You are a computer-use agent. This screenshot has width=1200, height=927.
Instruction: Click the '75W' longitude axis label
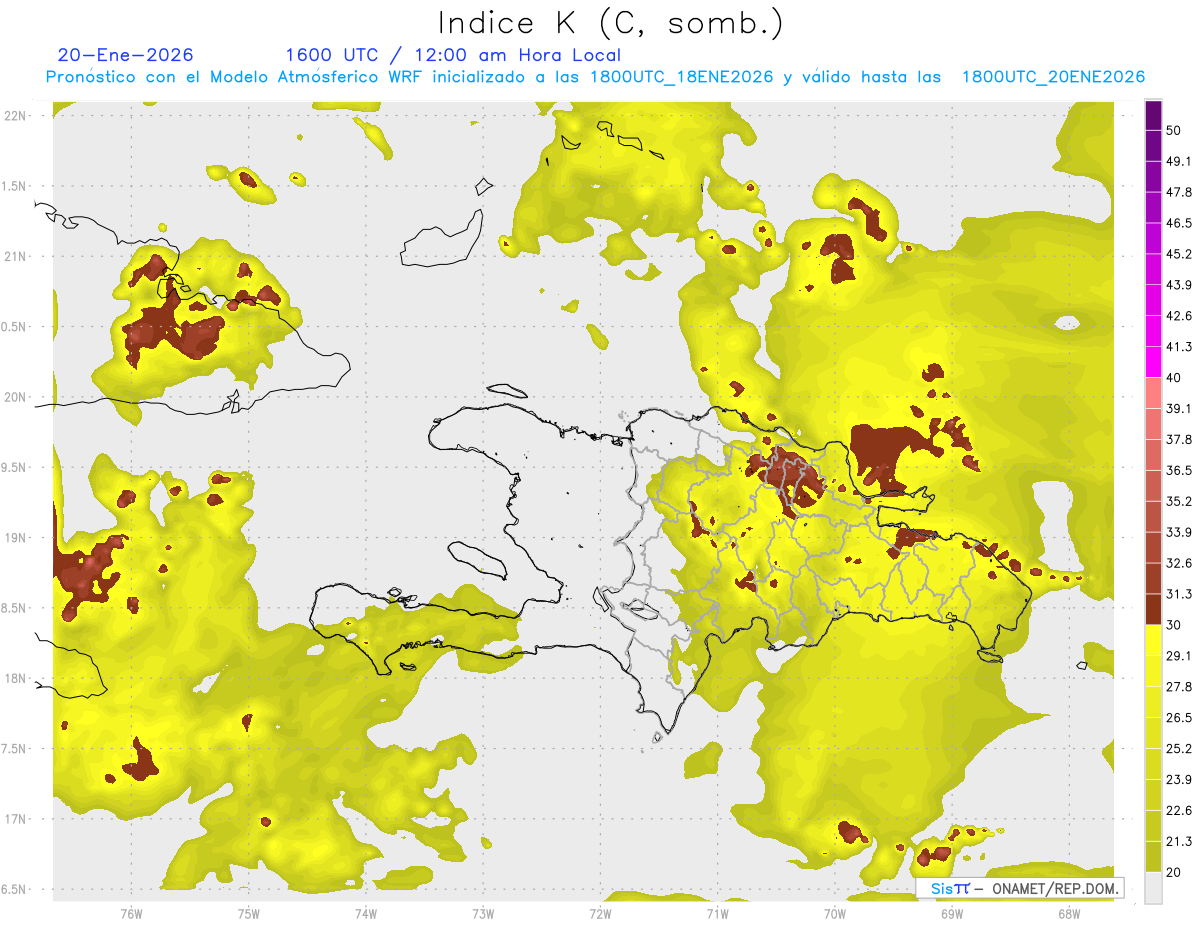[249, 914]
